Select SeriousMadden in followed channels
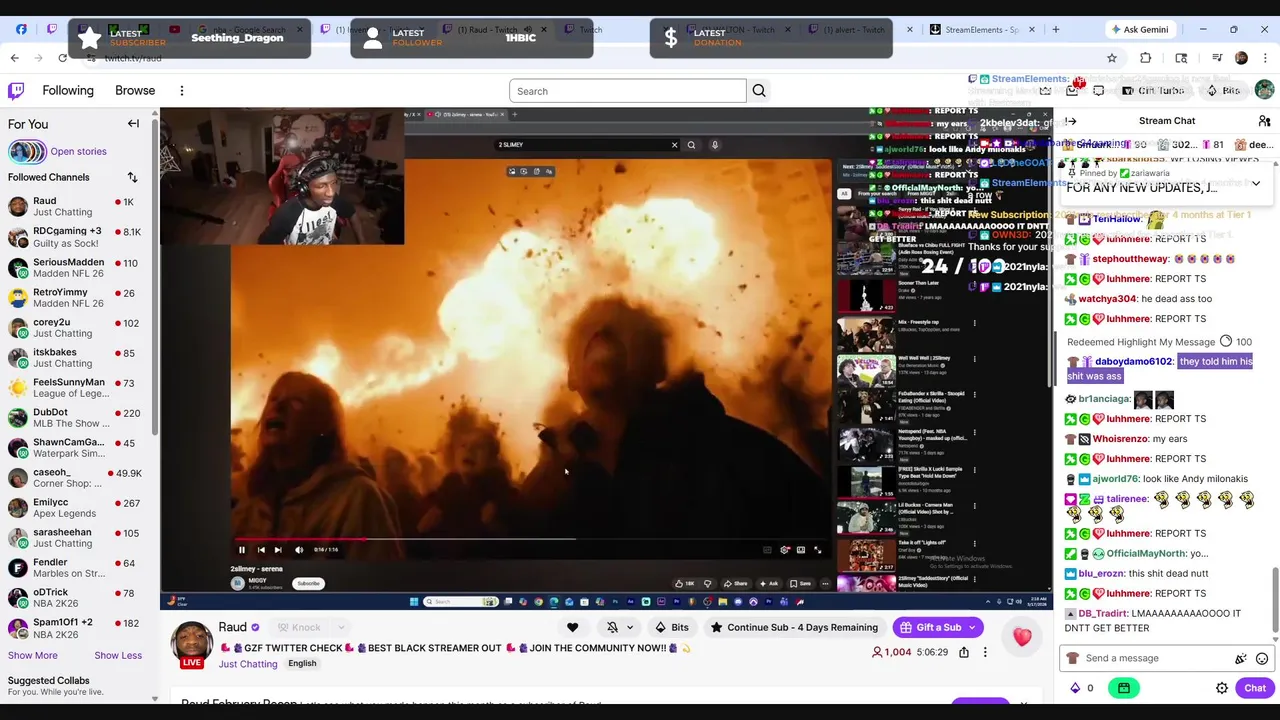The width and height of the screenshot is (1280, 720). [76, 268]
